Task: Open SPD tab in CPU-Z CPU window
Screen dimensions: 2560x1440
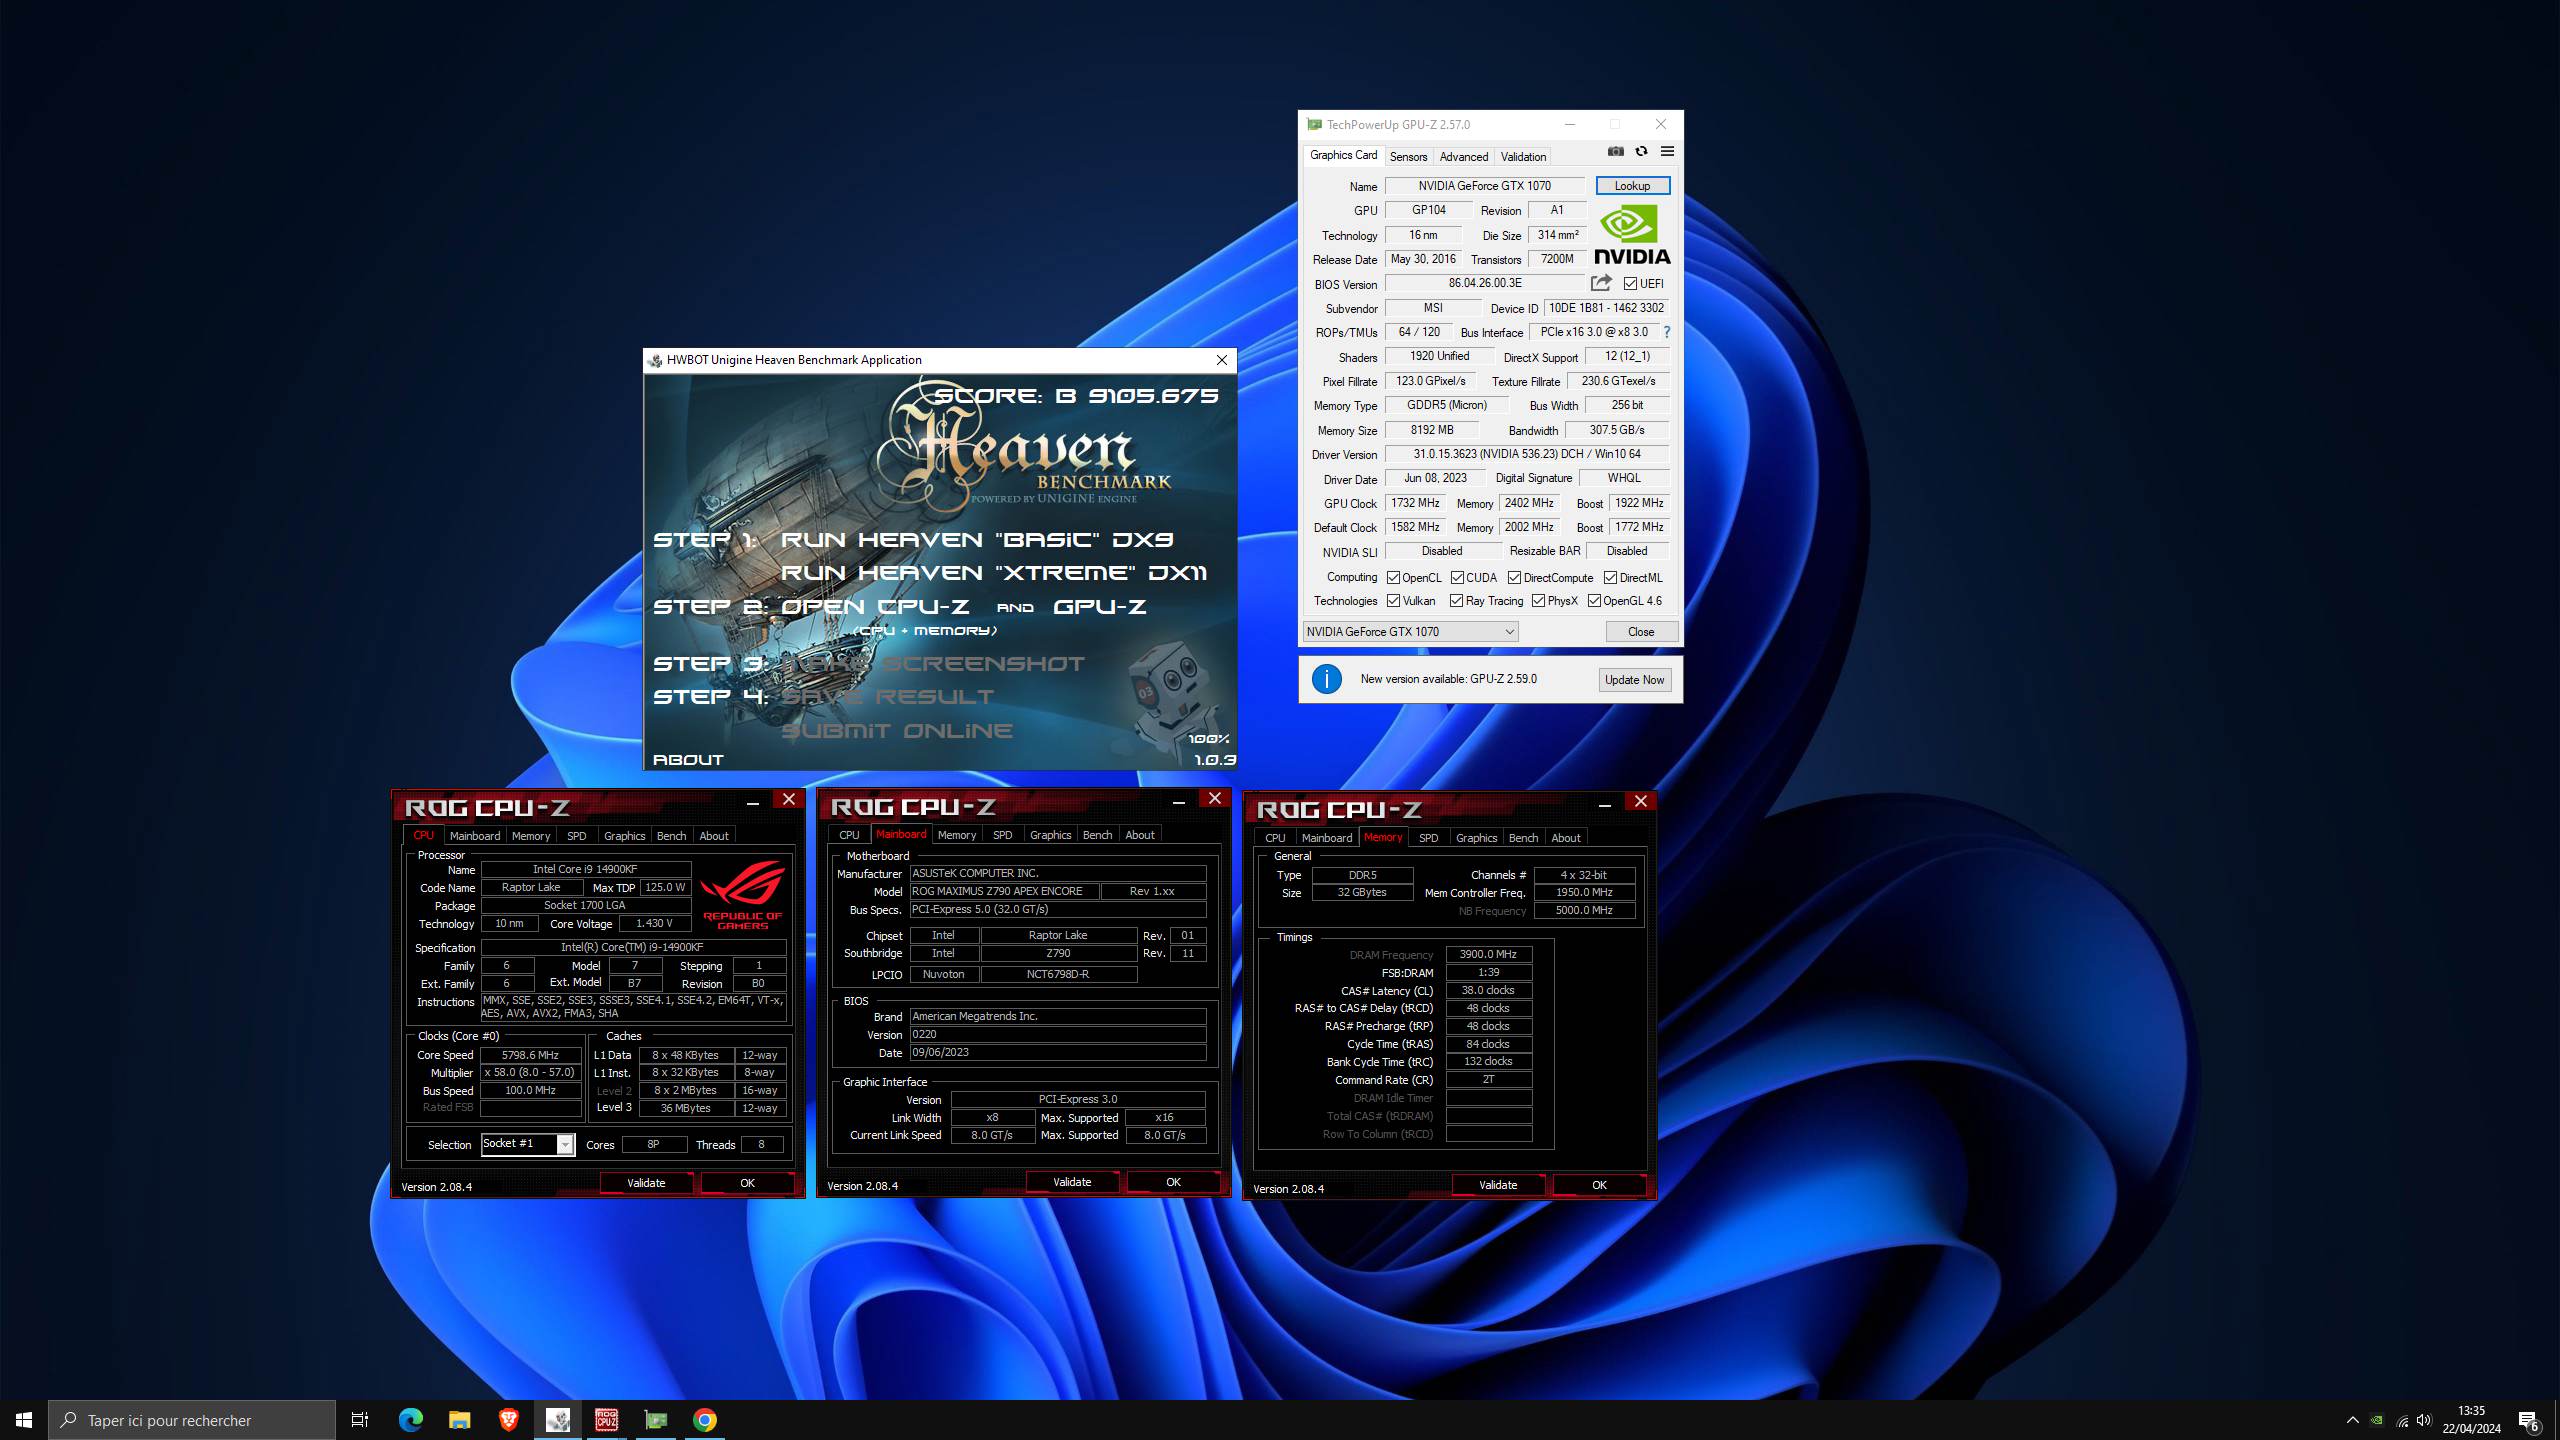Action: point(577,836)
